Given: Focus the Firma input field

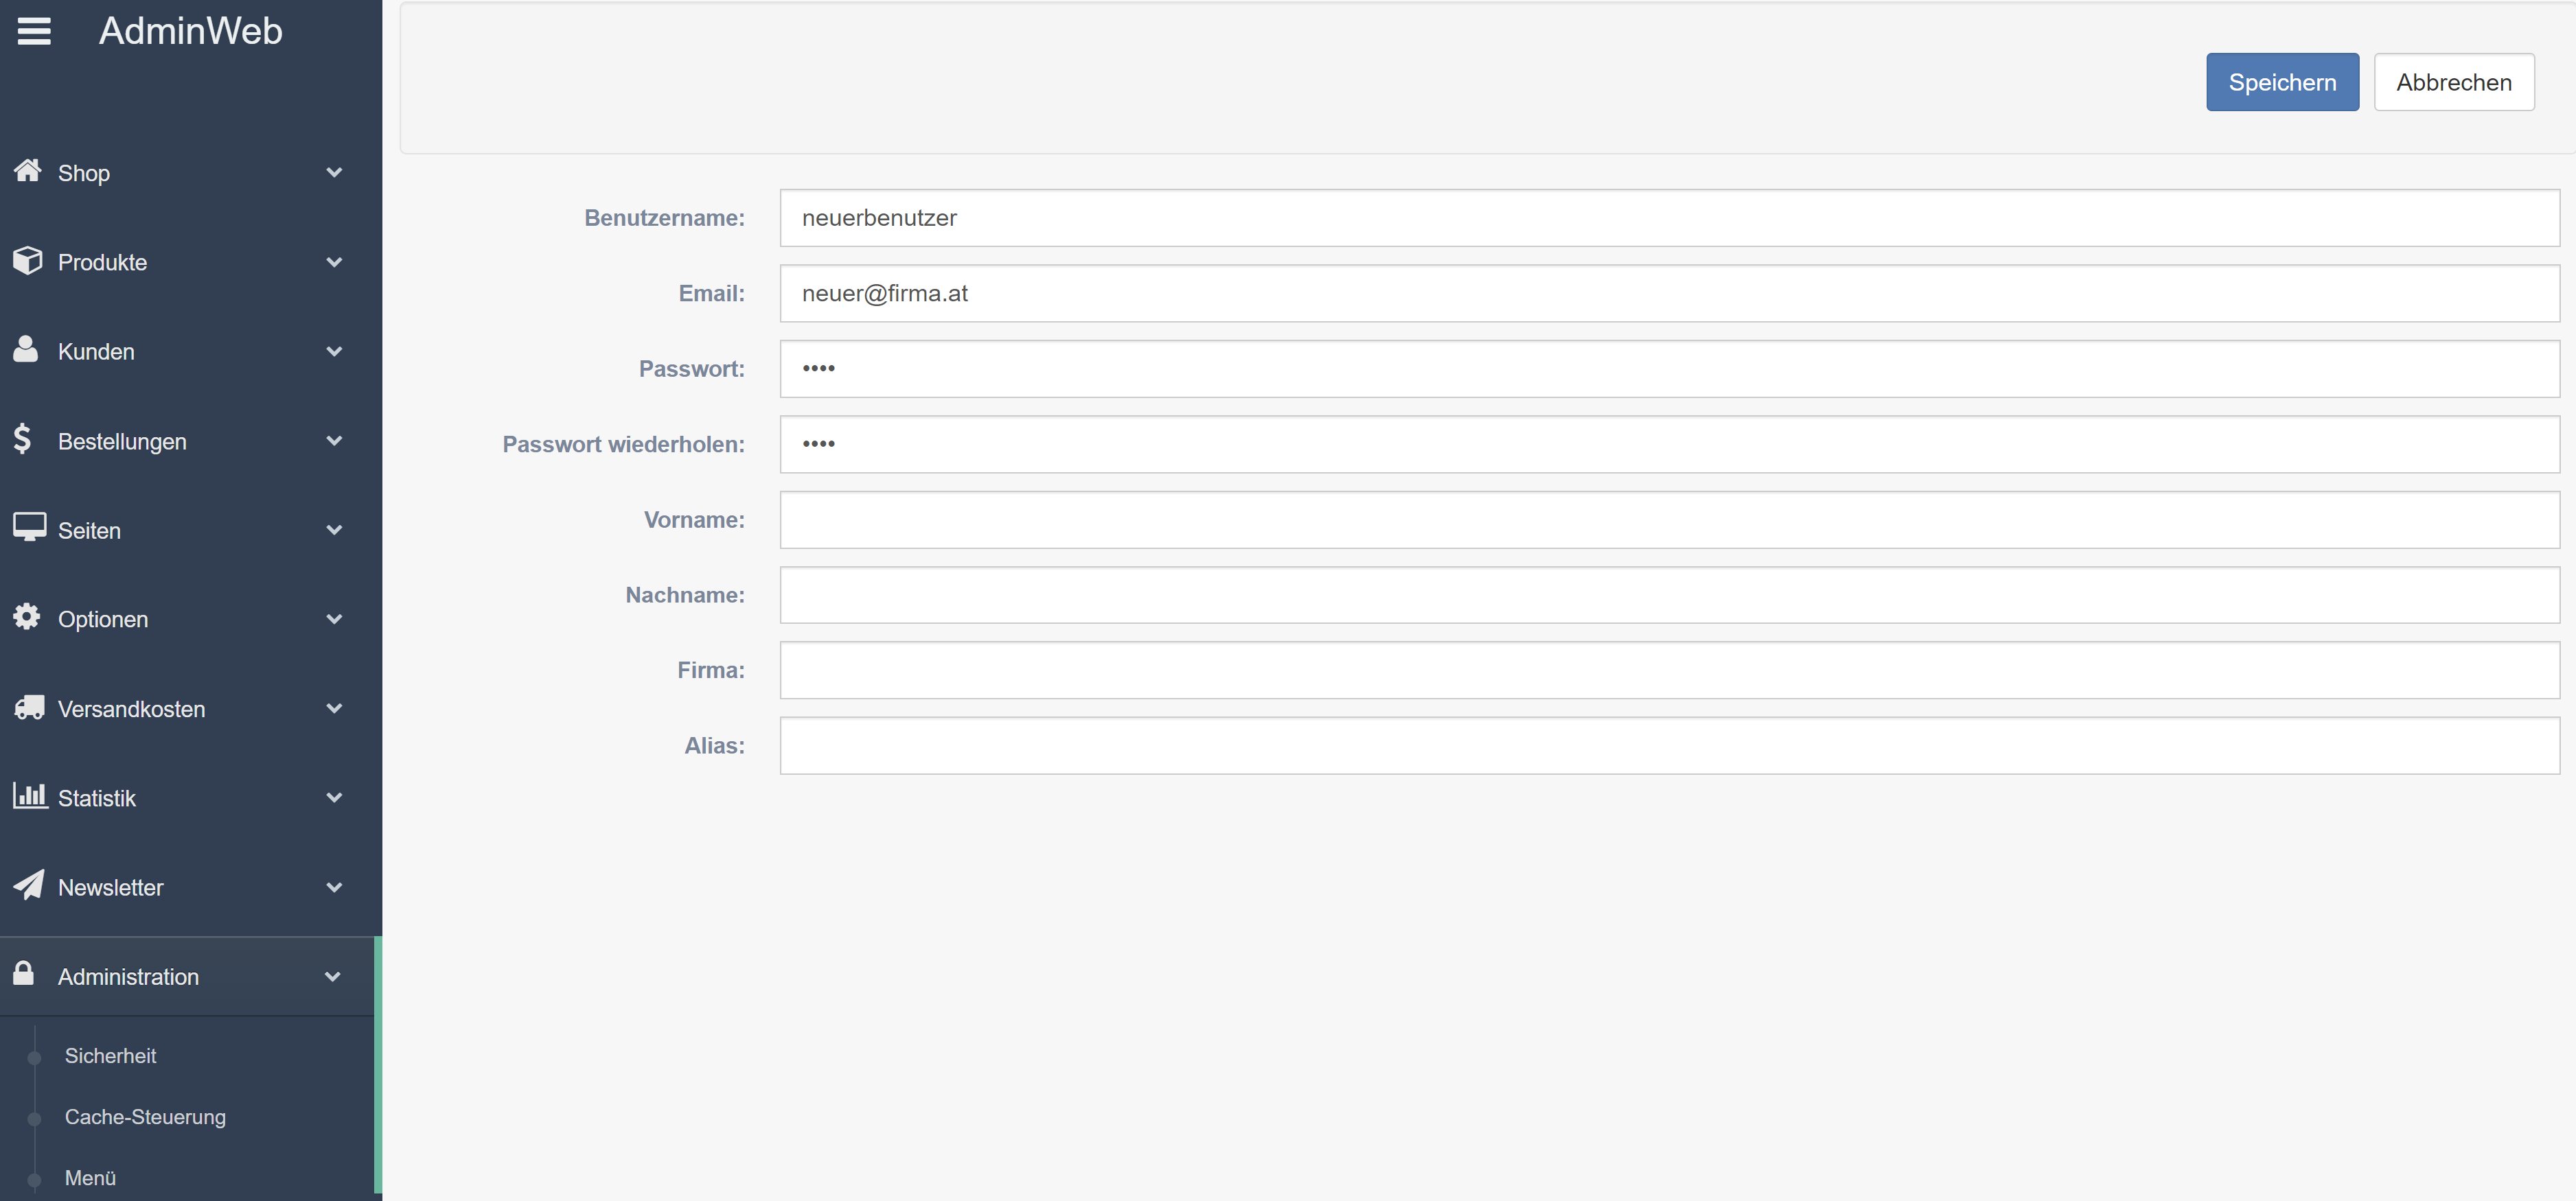Looking at the screenshot, I should (1669, 670).
